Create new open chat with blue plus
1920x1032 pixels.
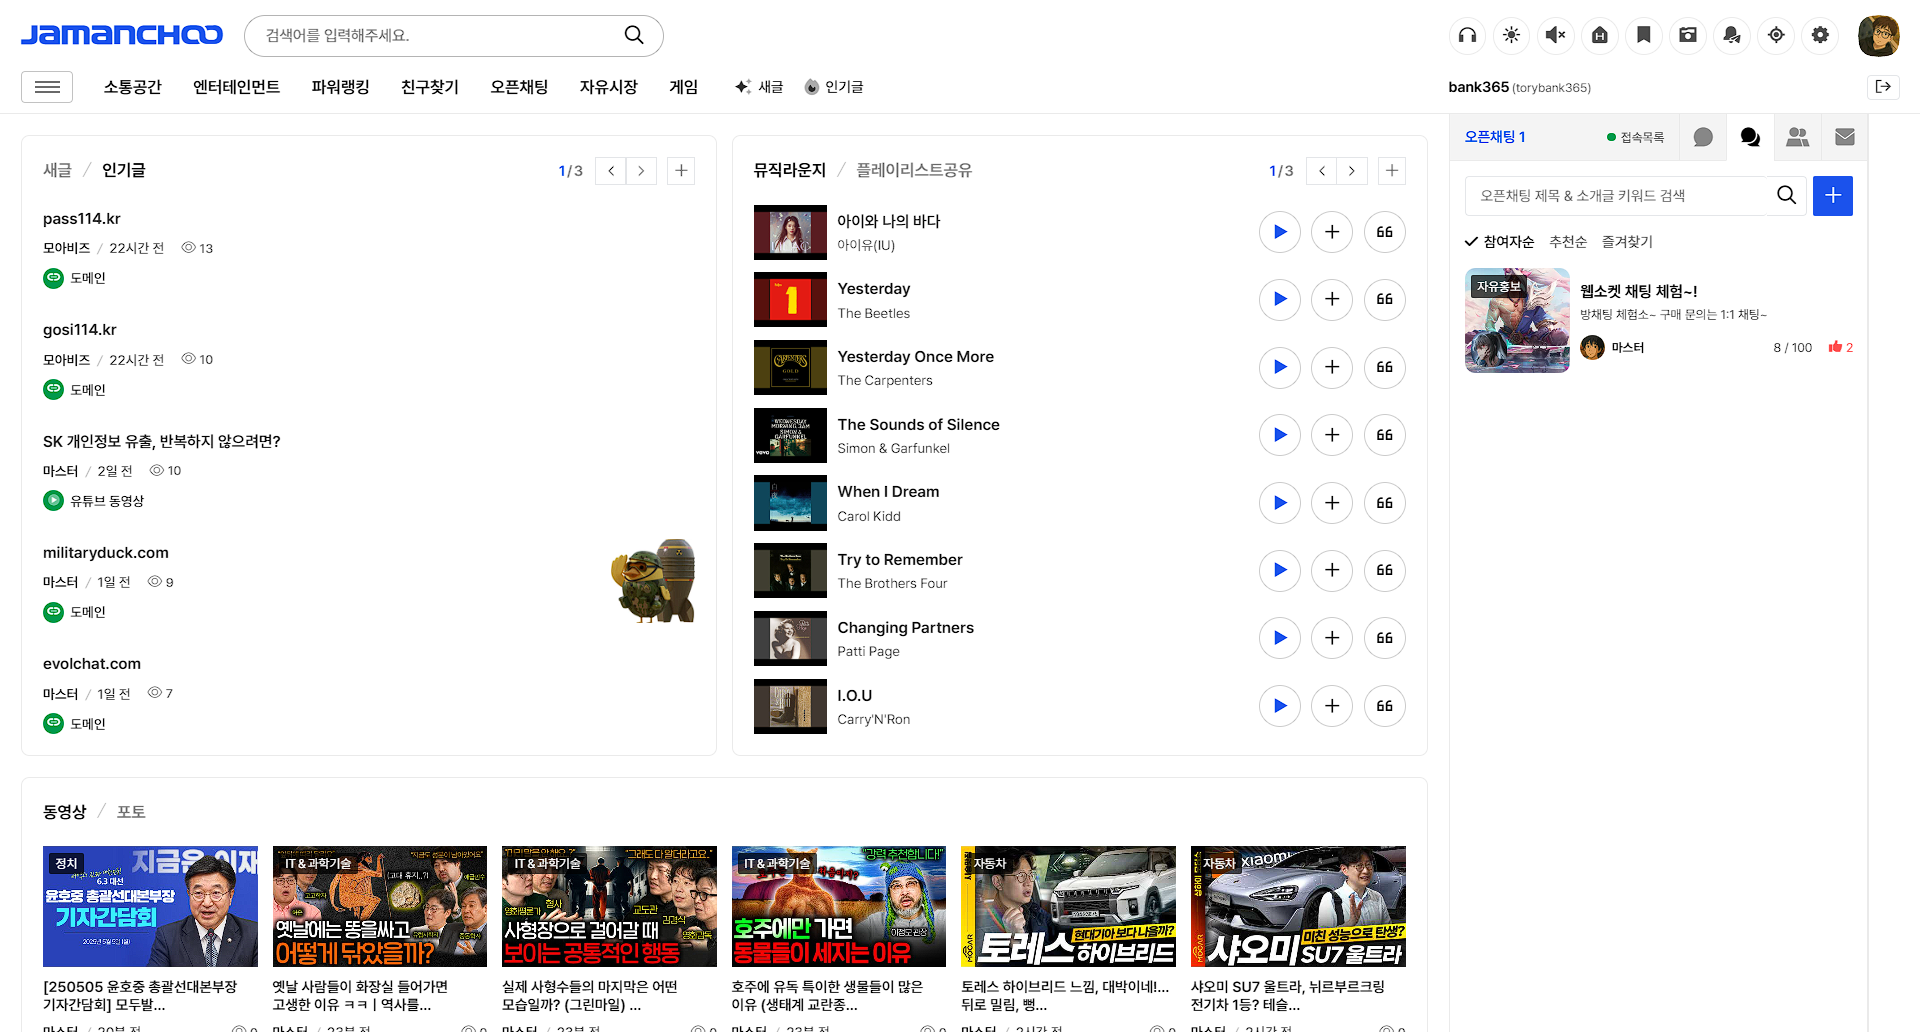click(x=1833, y=196)
